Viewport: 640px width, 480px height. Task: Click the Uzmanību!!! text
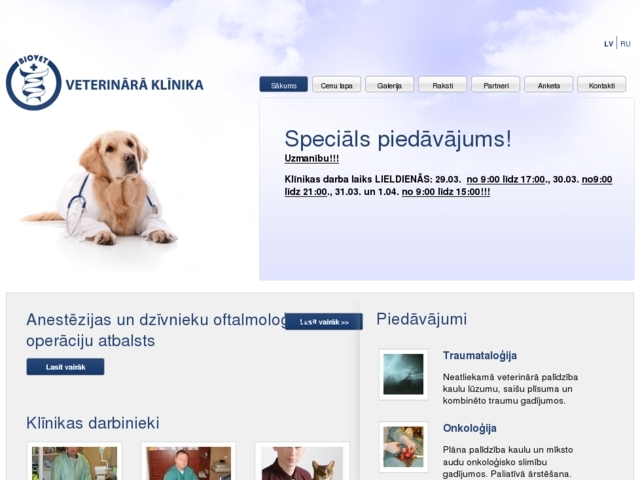coord(311,158)
